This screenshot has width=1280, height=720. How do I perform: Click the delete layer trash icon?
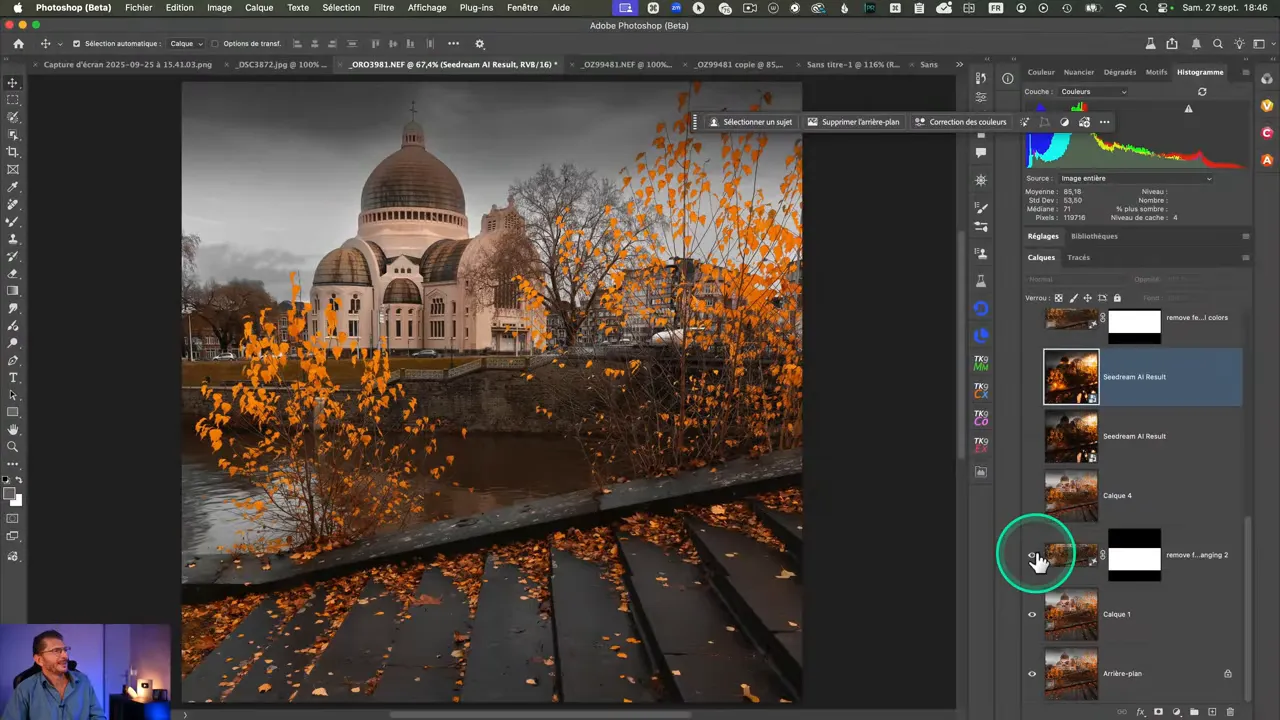coord(1230,712)
